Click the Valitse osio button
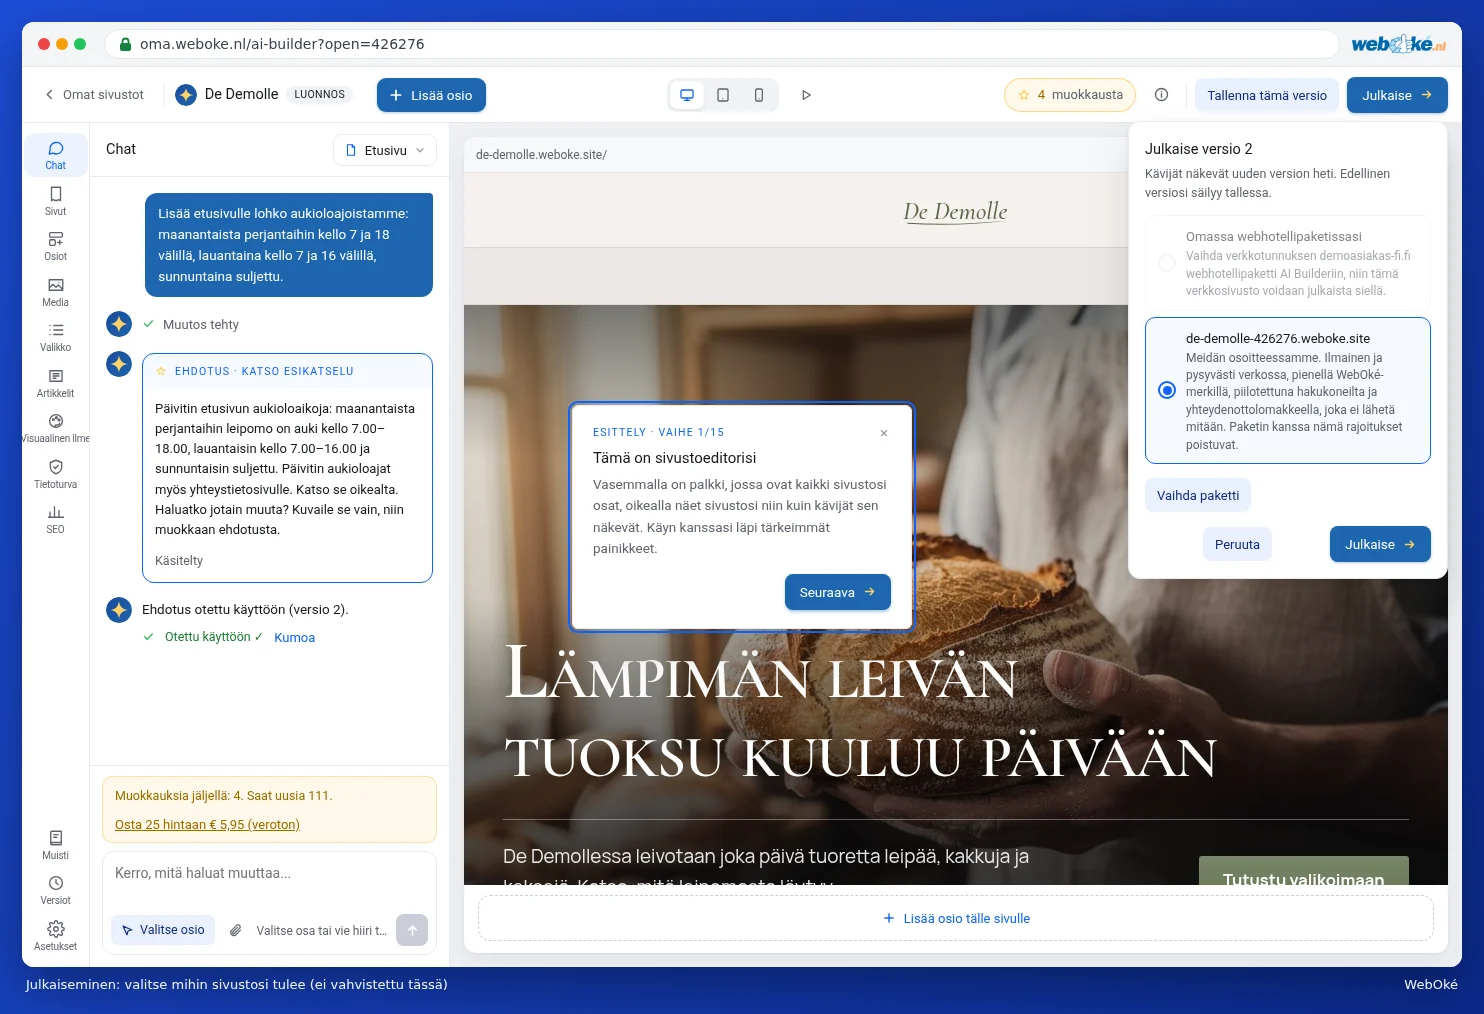The width and height of the screenshot is (1484, 1014). point(163,930)
